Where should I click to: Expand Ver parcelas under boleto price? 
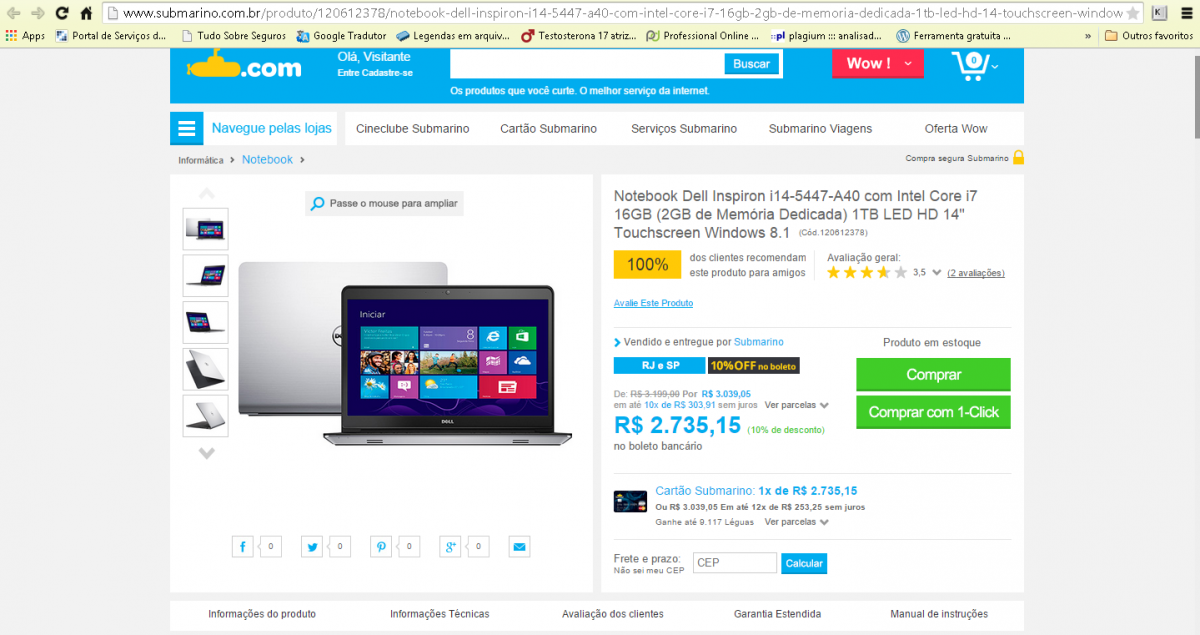pyautogui.click(x=796, y=405)
